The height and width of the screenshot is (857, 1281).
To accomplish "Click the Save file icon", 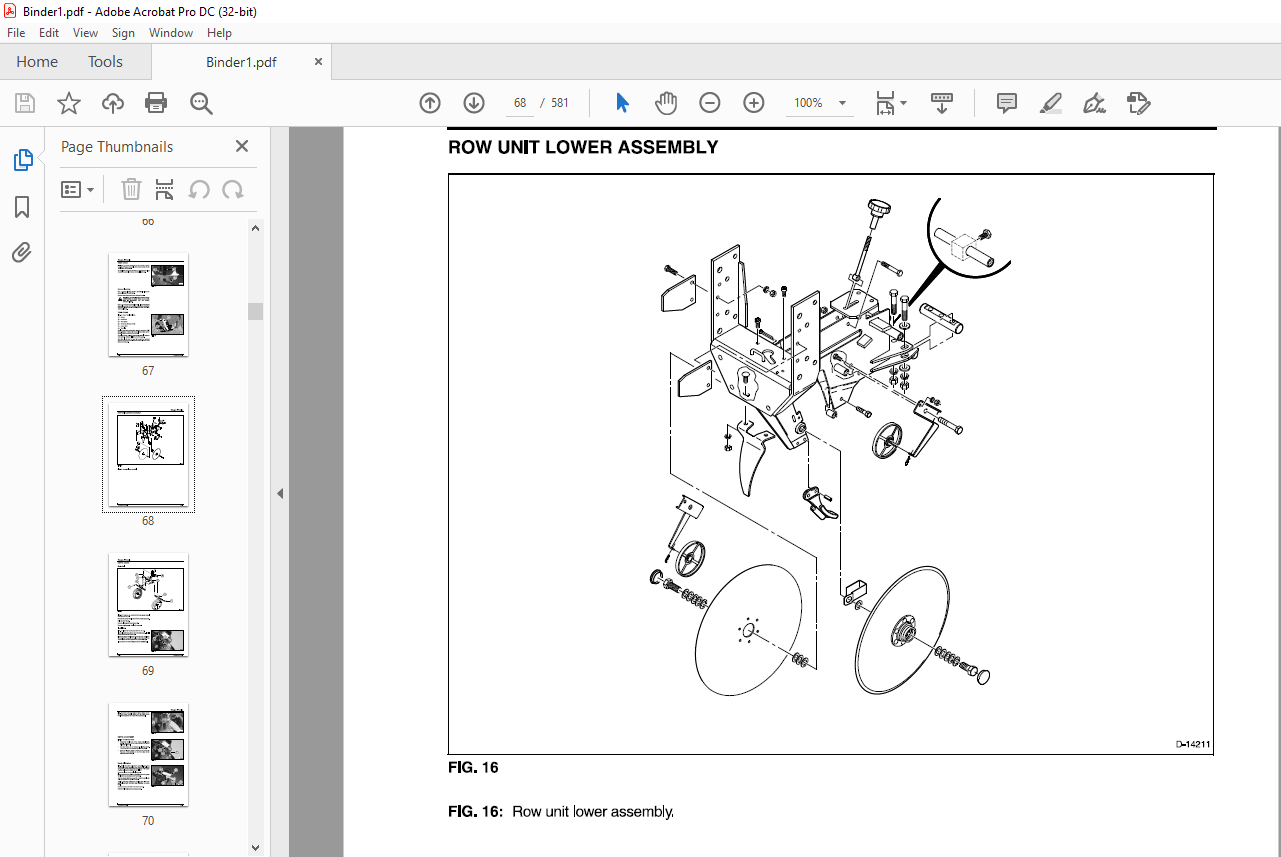I will pyautogui.click(x=25, y=103).
